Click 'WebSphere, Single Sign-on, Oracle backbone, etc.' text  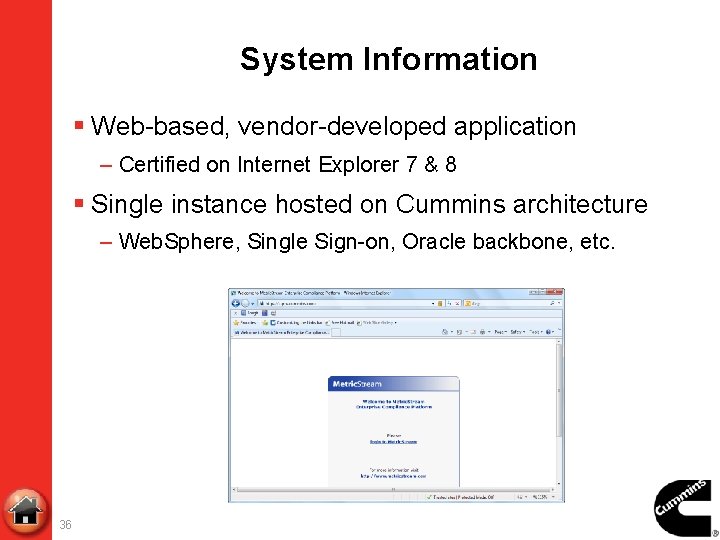tap(367, 242)
